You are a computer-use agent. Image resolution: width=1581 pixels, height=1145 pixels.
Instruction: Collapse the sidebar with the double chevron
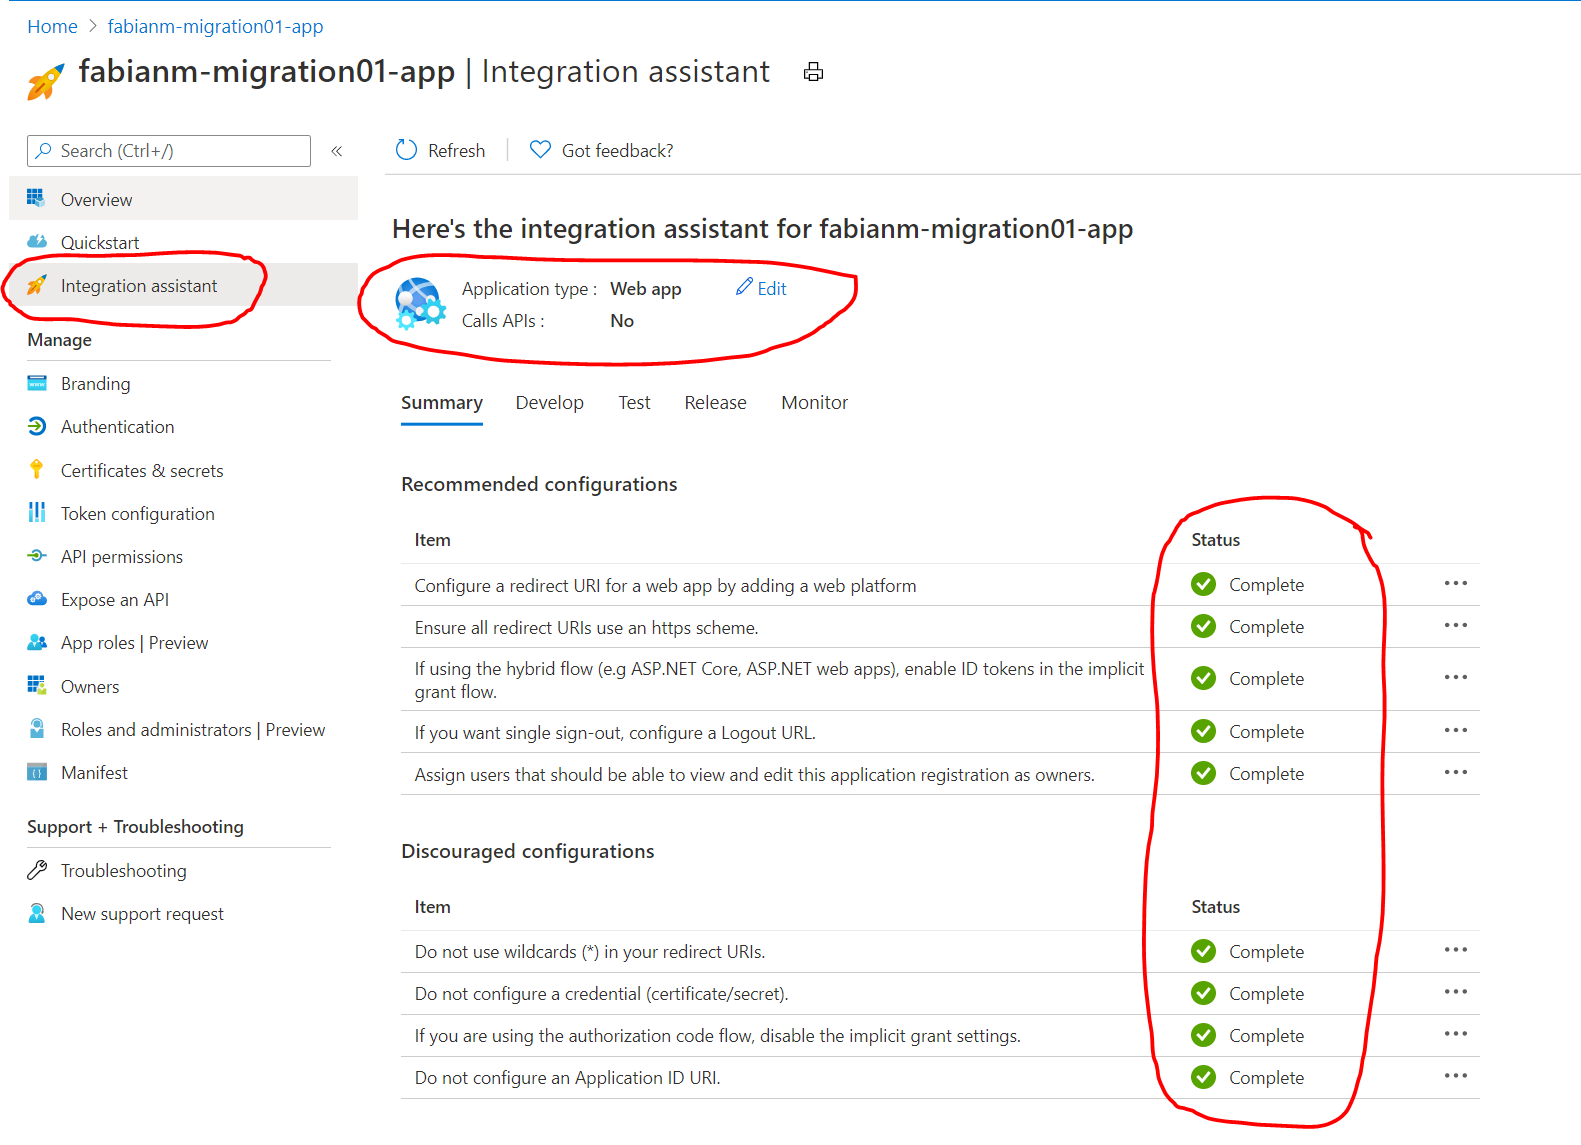pyautogui.click(x=337, y=151)
